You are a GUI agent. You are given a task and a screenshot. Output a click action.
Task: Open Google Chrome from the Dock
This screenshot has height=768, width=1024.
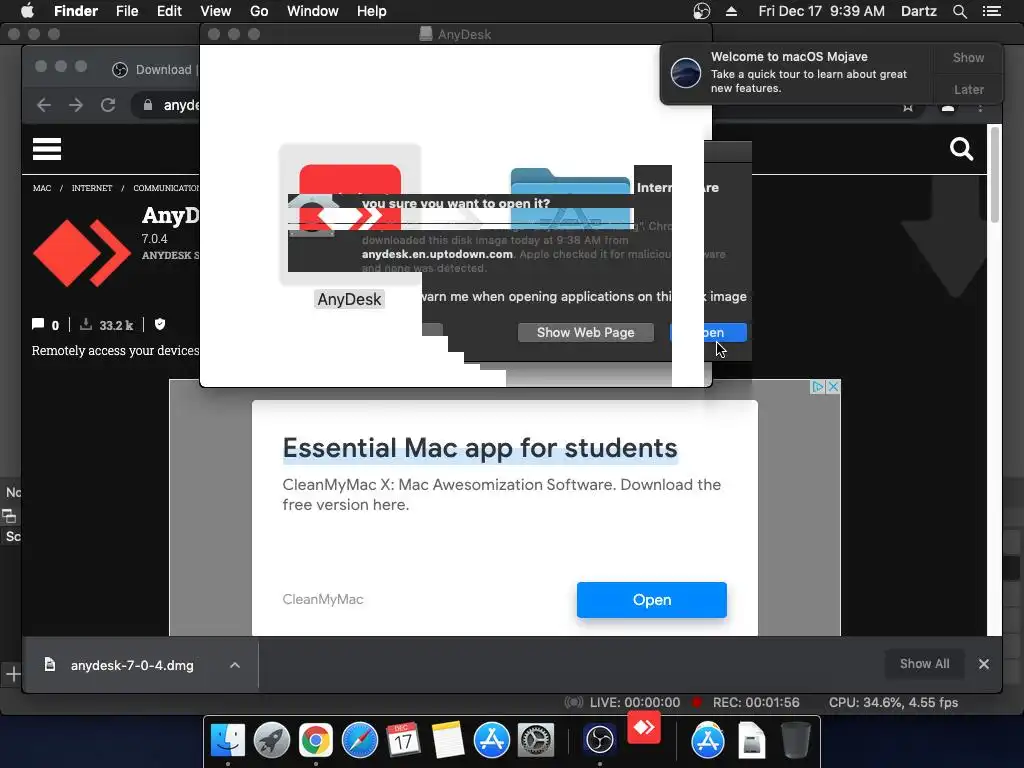tap(315, 741)
